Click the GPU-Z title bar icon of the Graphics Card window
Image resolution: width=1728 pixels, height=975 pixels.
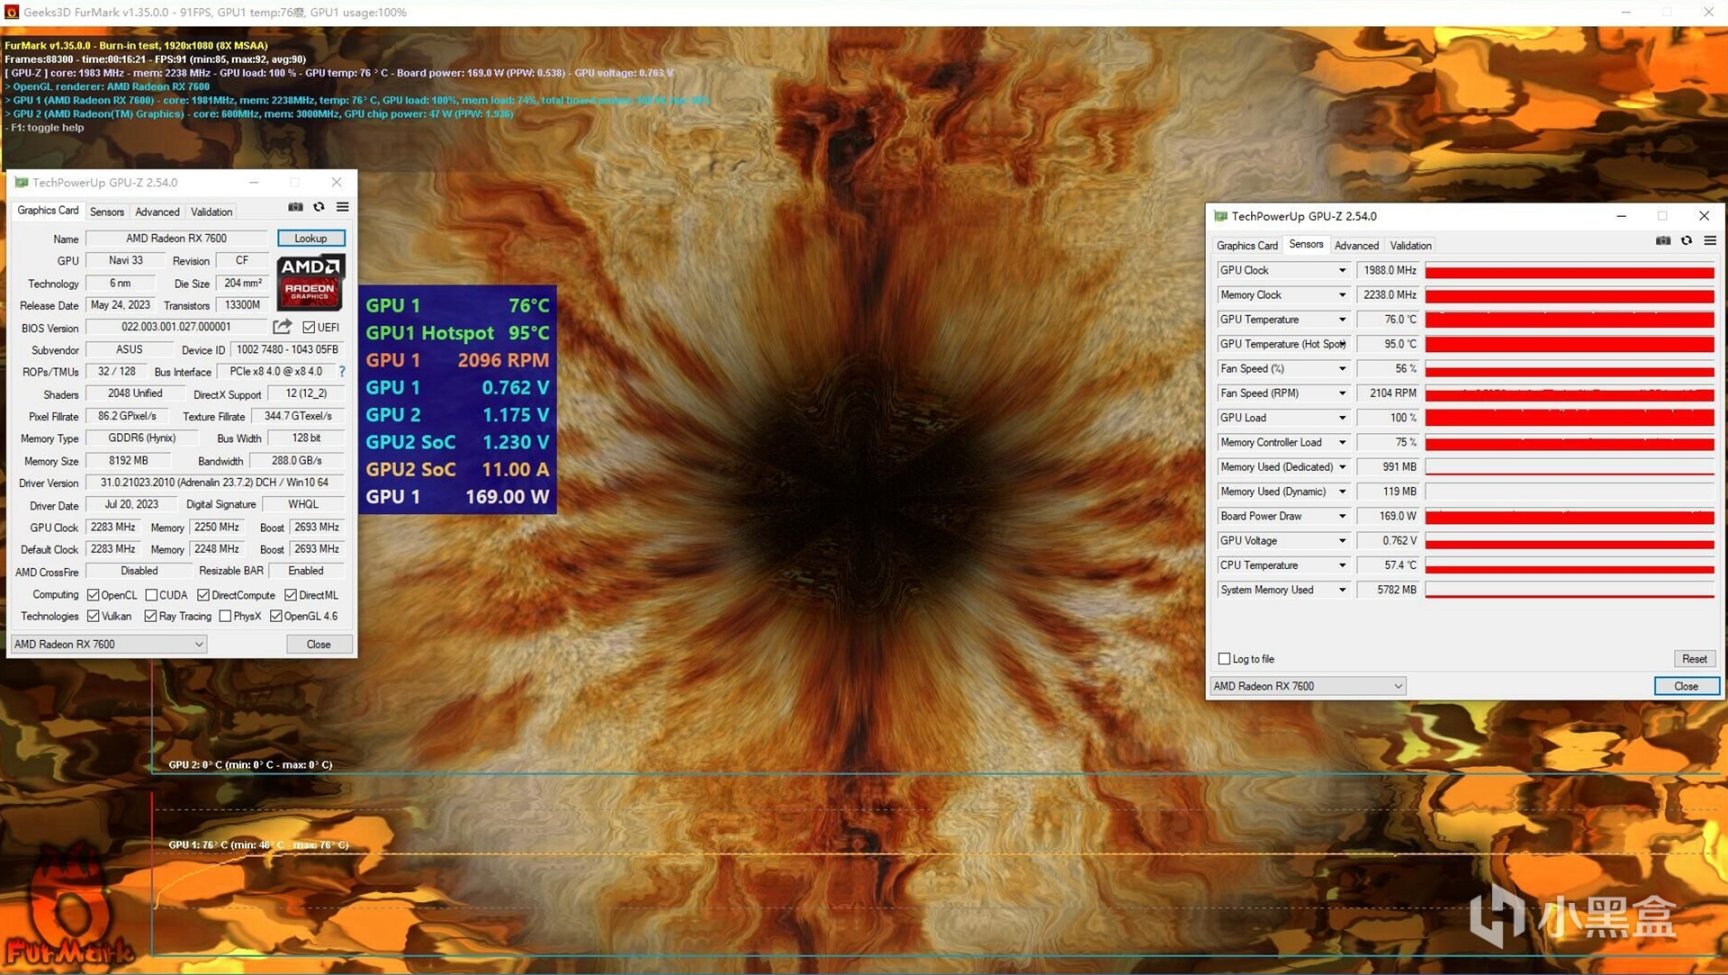(21, 183)
